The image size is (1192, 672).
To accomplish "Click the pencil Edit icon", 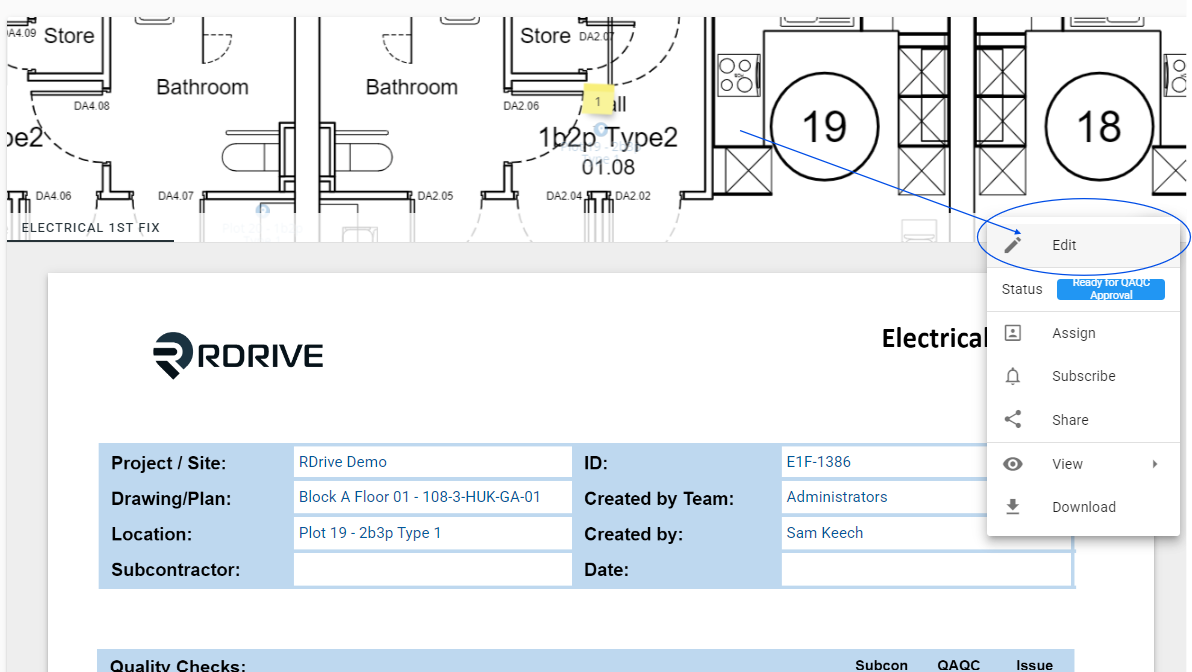I will point(1013,245).
